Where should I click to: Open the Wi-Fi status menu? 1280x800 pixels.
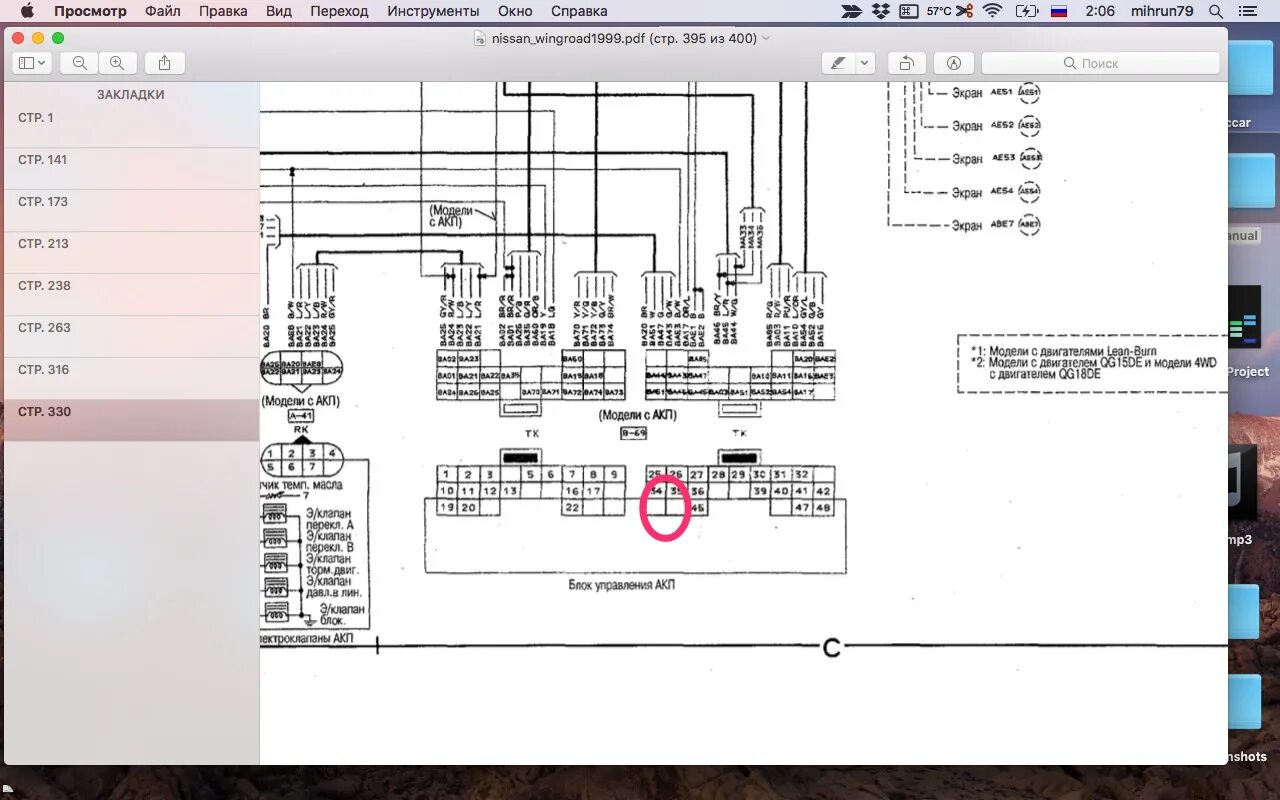(992, 11)
